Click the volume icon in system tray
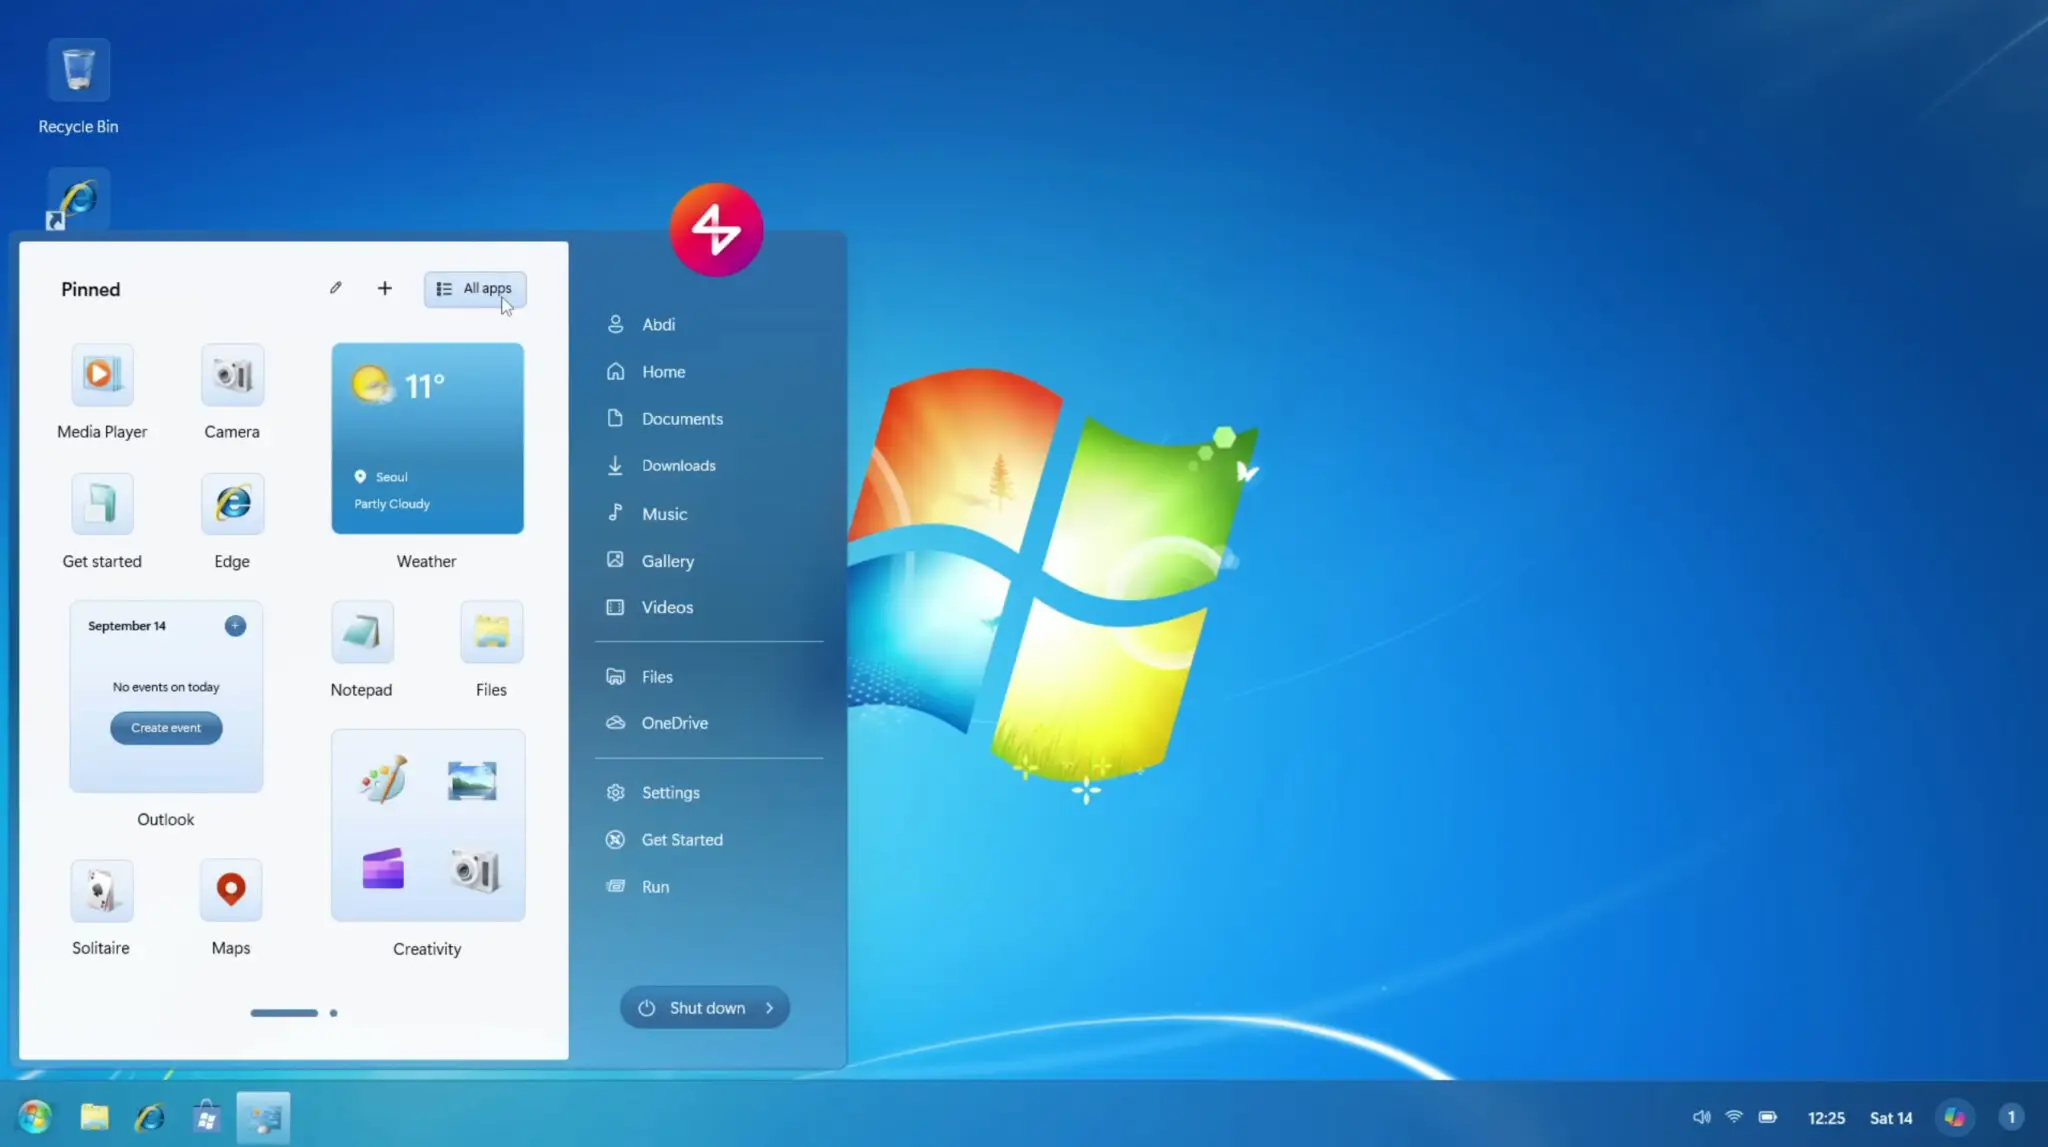The width and height of the screenshot is (2048, 1147). pos(1701,1117)
